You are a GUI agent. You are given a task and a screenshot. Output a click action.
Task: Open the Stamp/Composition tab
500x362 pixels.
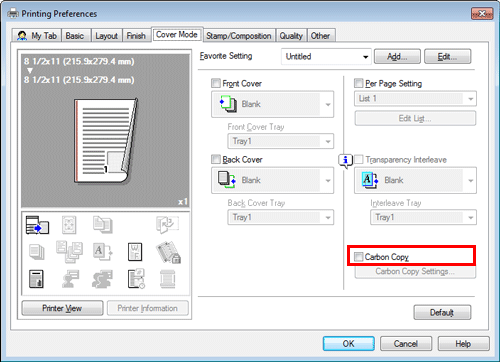(x=239, y=36)
